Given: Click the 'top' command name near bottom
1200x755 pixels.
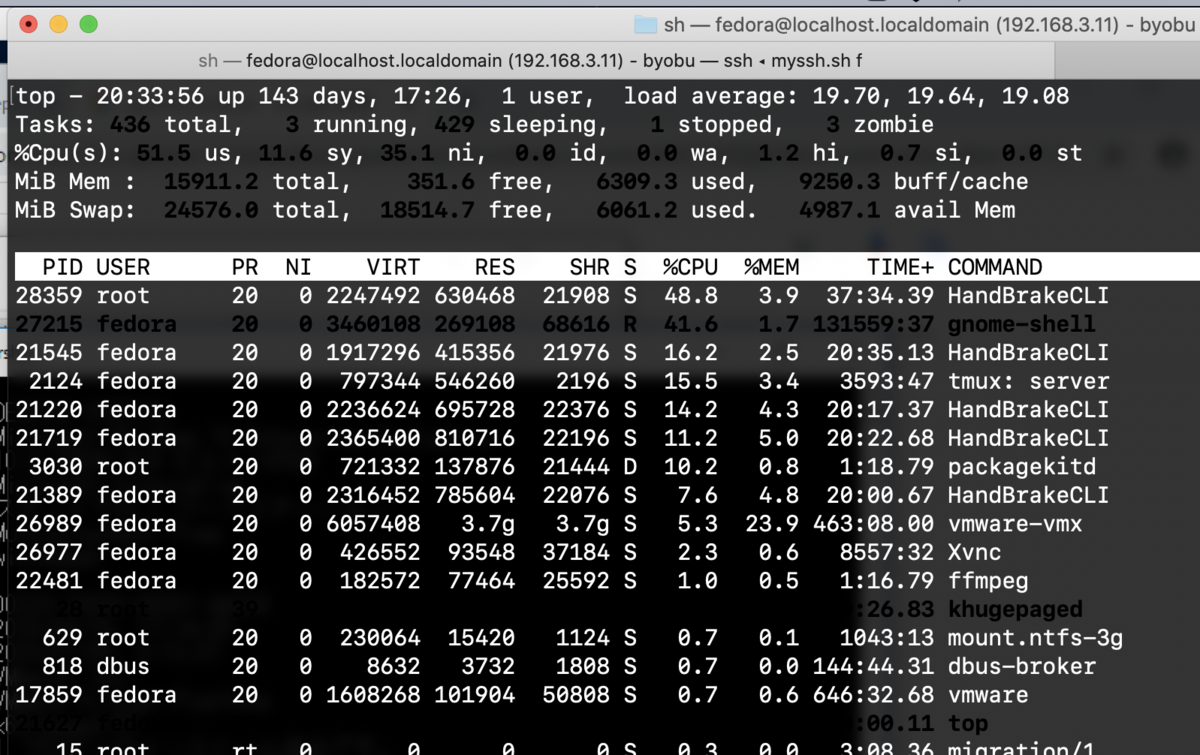Looking at the screenshot, I should click(x=968, y=723).
